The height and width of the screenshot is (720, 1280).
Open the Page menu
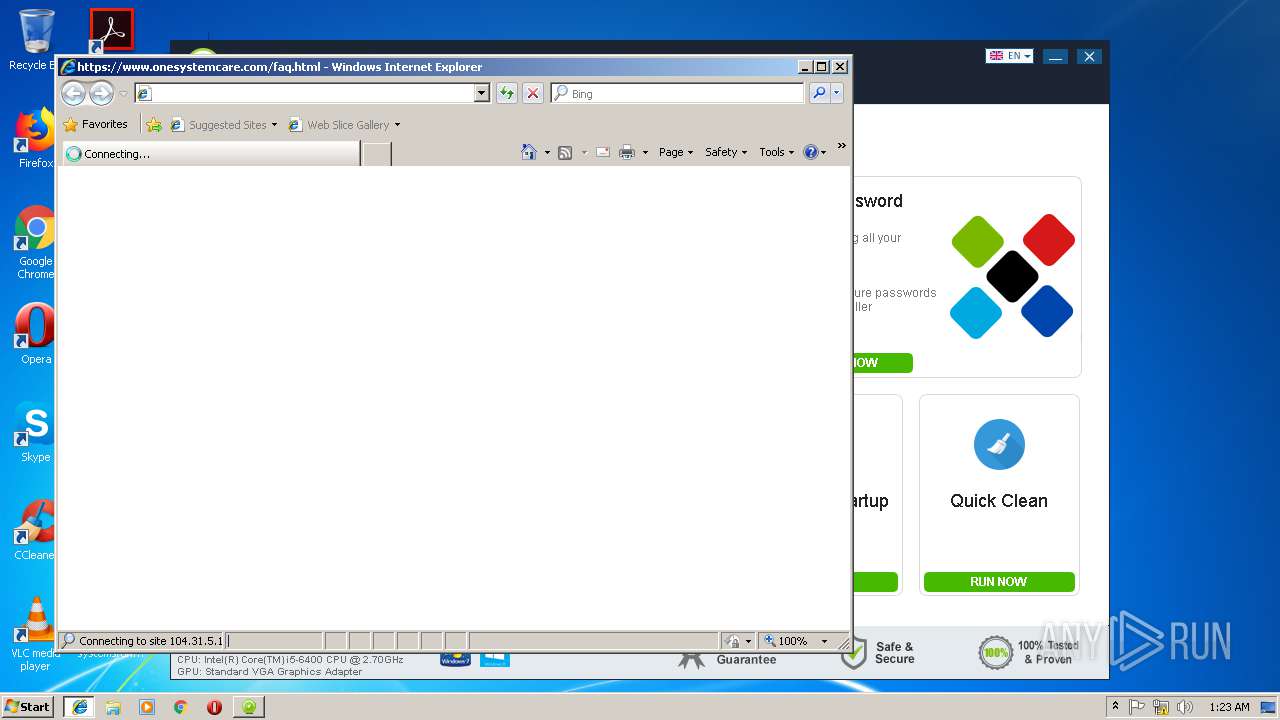(x=676, y=152)
